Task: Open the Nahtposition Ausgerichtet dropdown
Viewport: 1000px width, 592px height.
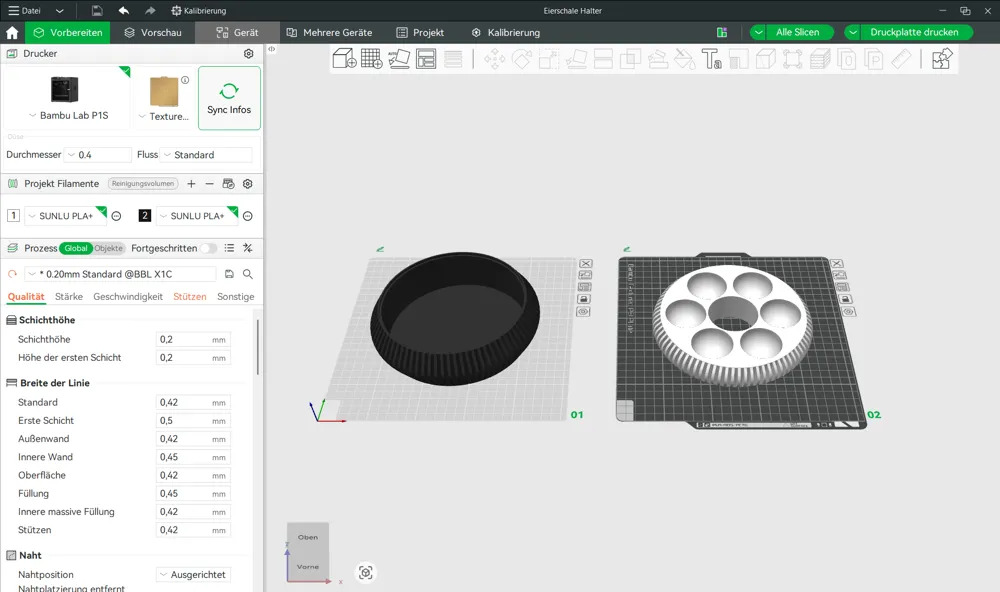Action: (193, 575)
